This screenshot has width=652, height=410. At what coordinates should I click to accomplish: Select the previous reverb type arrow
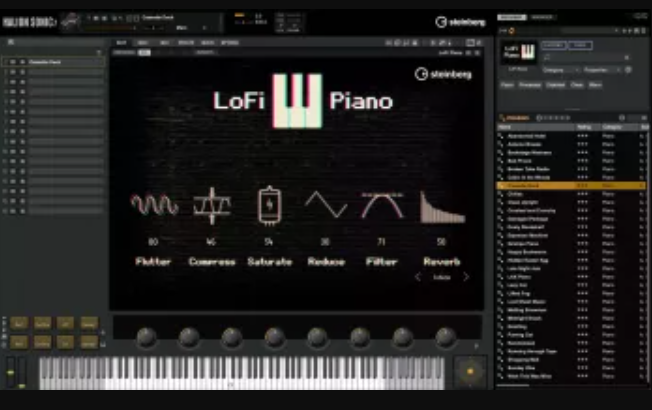coord(418,277)
